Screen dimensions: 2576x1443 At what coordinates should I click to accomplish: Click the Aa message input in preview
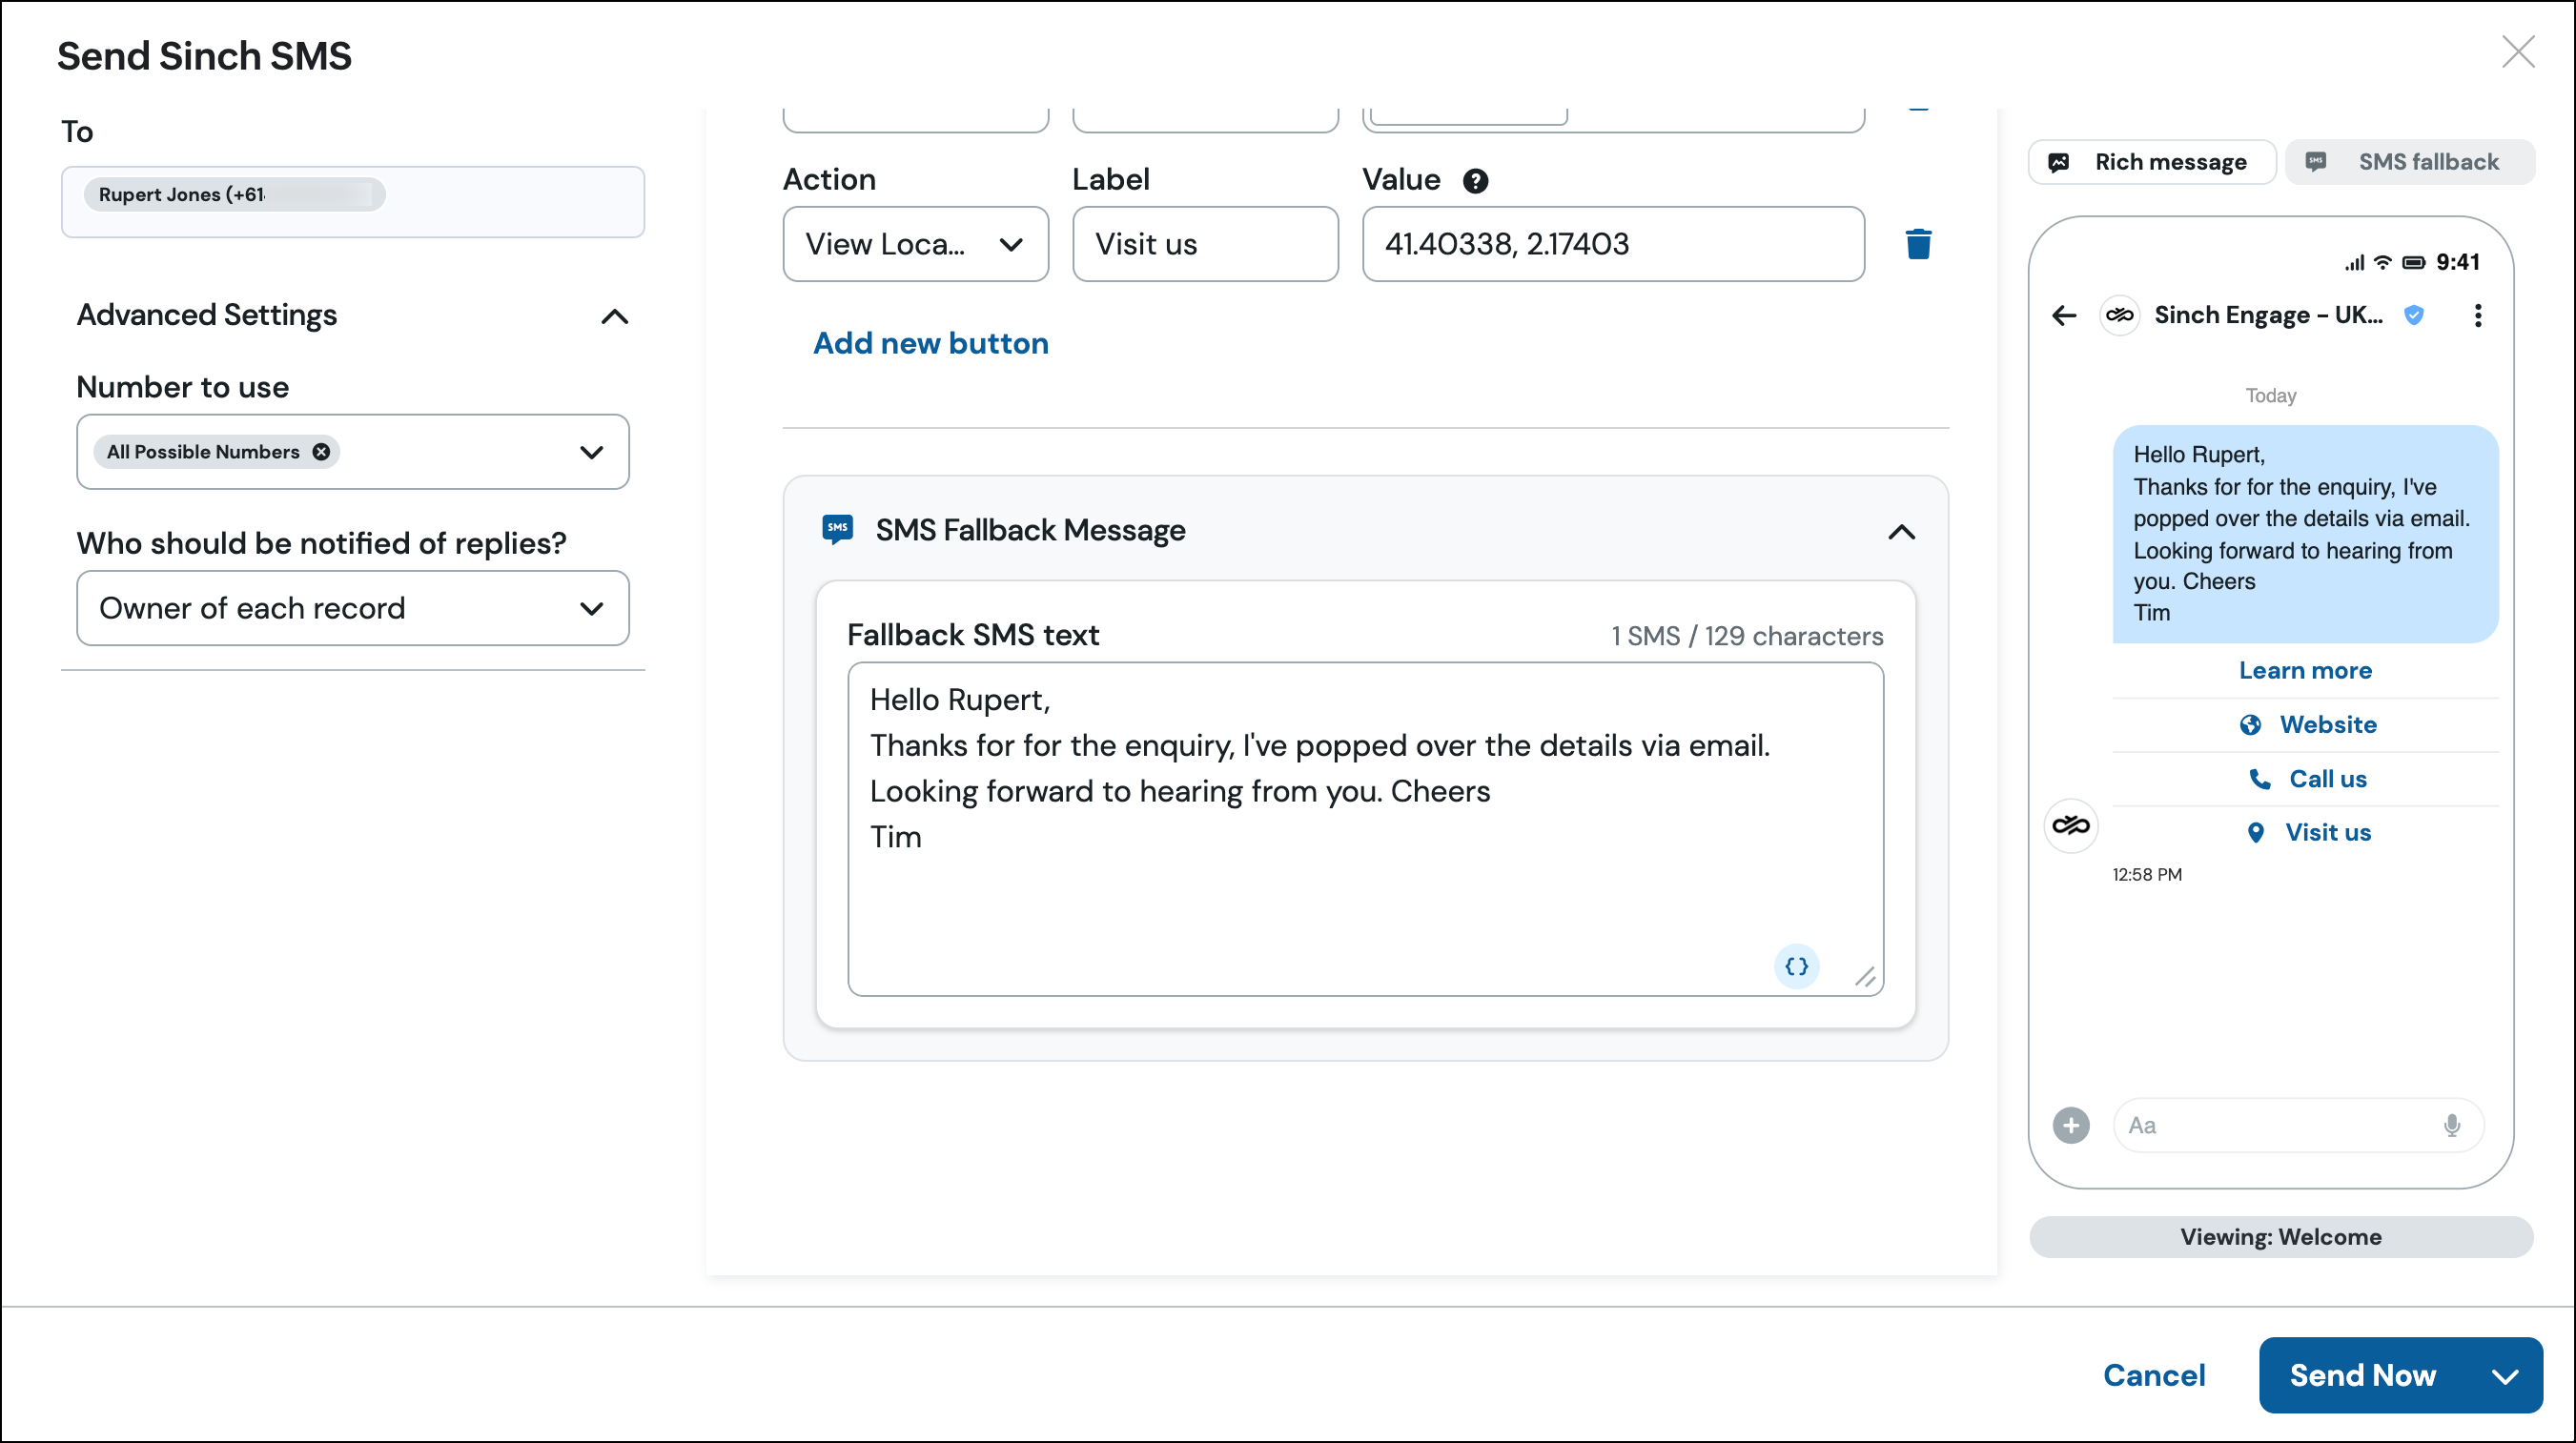2297,1125
